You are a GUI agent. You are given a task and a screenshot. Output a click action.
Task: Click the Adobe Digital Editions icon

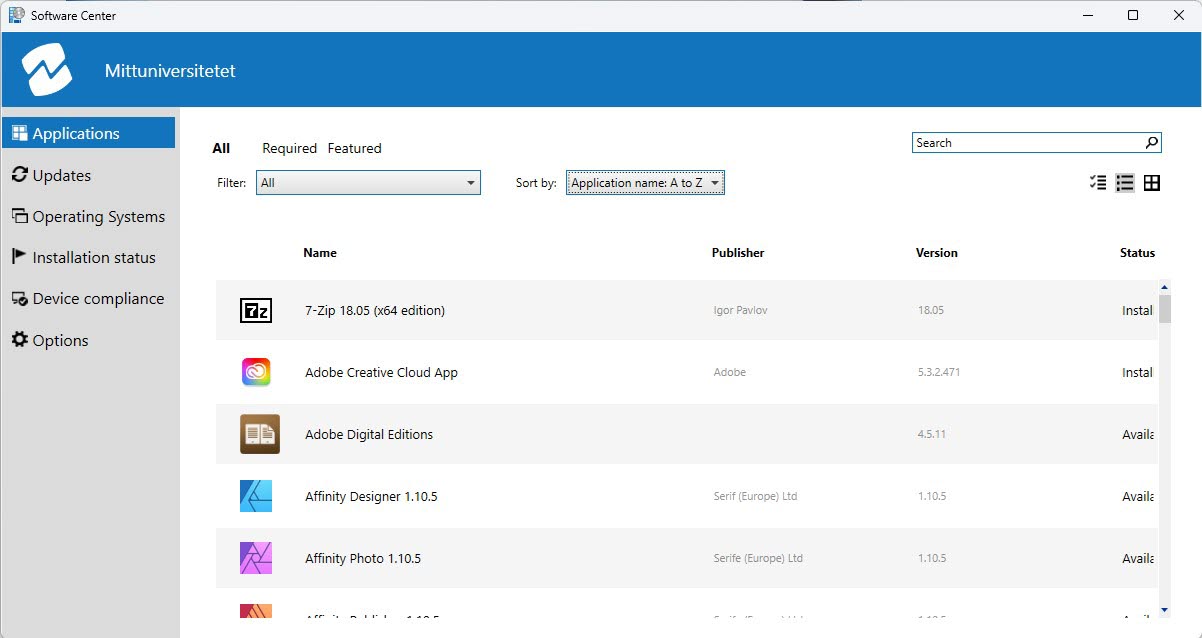click(260, 434)
